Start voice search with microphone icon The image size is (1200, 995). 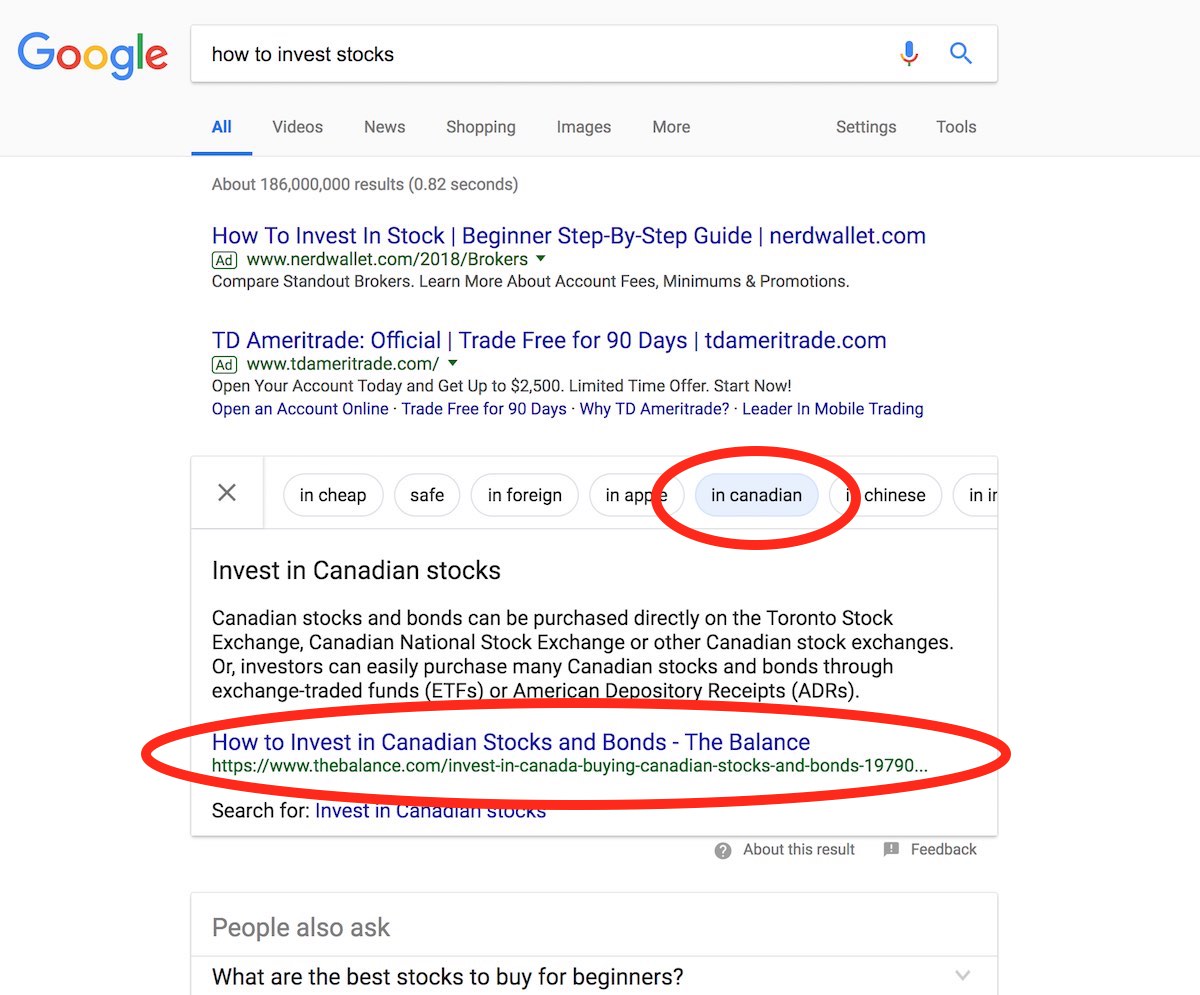(x=908, y=53)
